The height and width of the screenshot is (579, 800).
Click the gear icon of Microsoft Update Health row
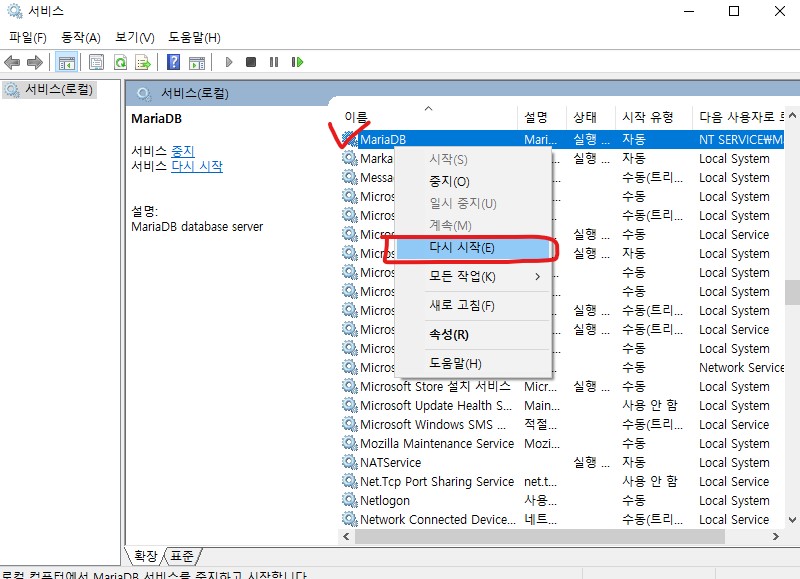[349, 405]
